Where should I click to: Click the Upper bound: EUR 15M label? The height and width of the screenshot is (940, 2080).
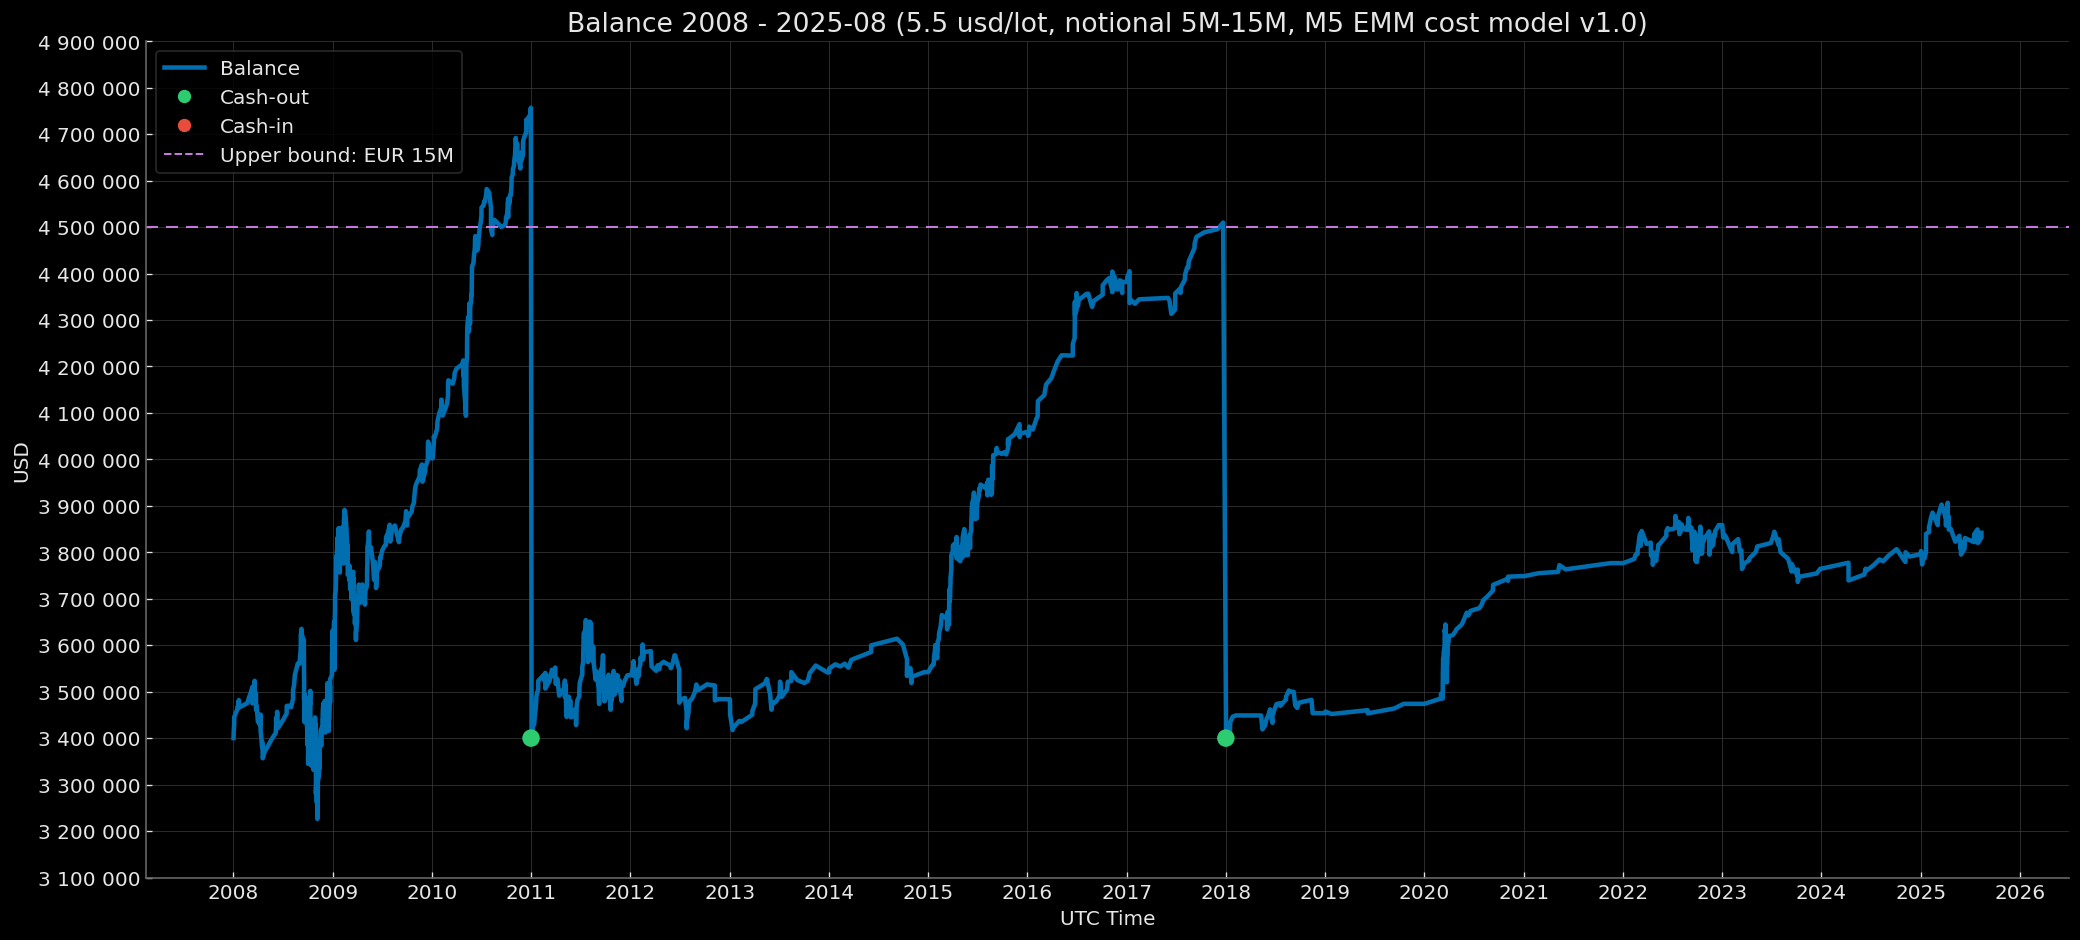coord(336,155)
